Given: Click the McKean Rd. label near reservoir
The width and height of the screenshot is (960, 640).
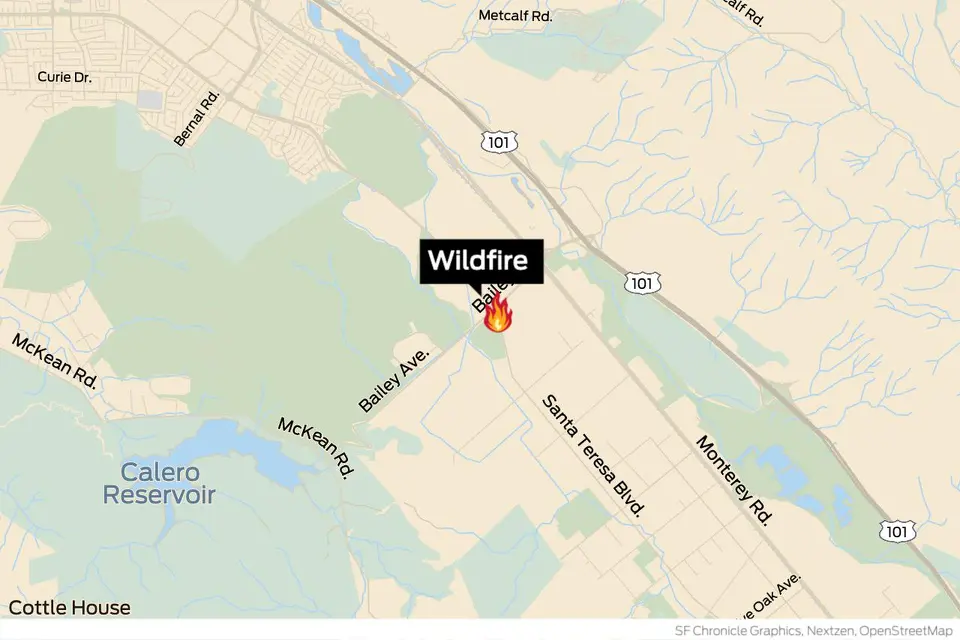Looking at the screenshot, I should 317,448.
